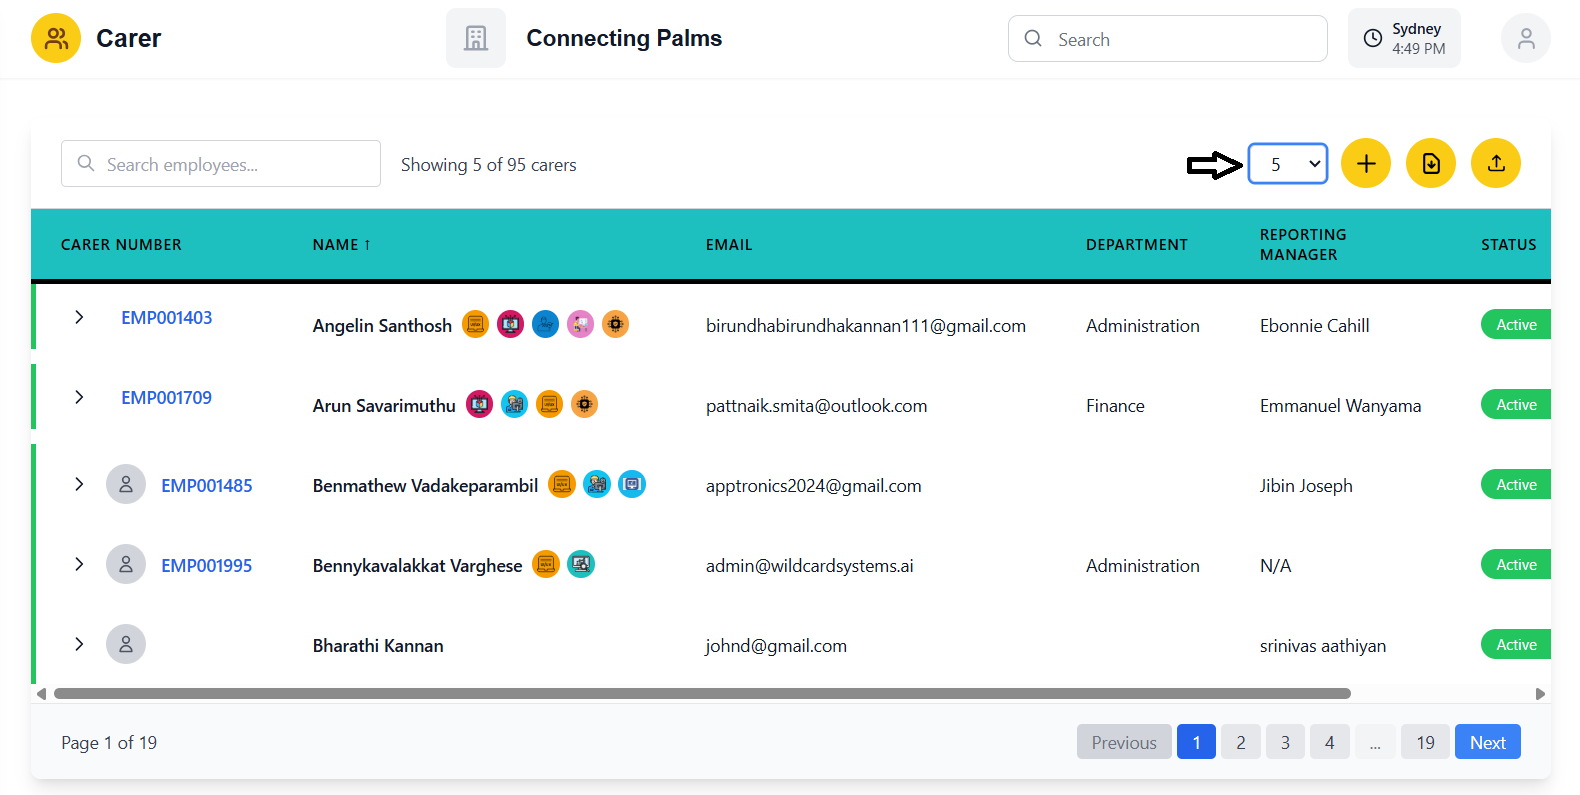Go to page 2
This screenshot has width=1580, height=795.
pos(1240,742)
